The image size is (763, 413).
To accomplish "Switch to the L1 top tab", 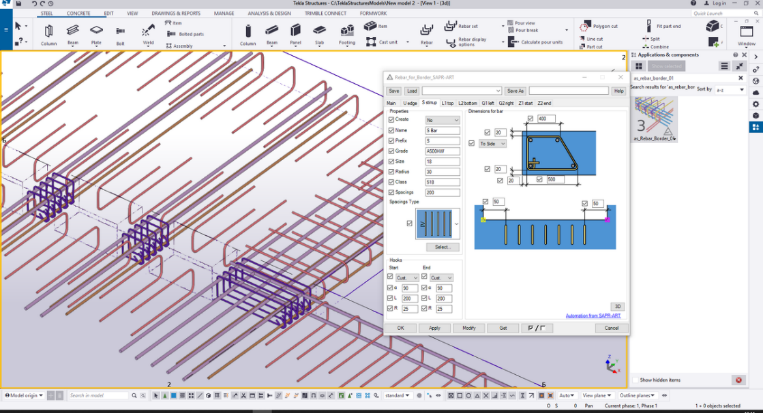I will point(448,103).
